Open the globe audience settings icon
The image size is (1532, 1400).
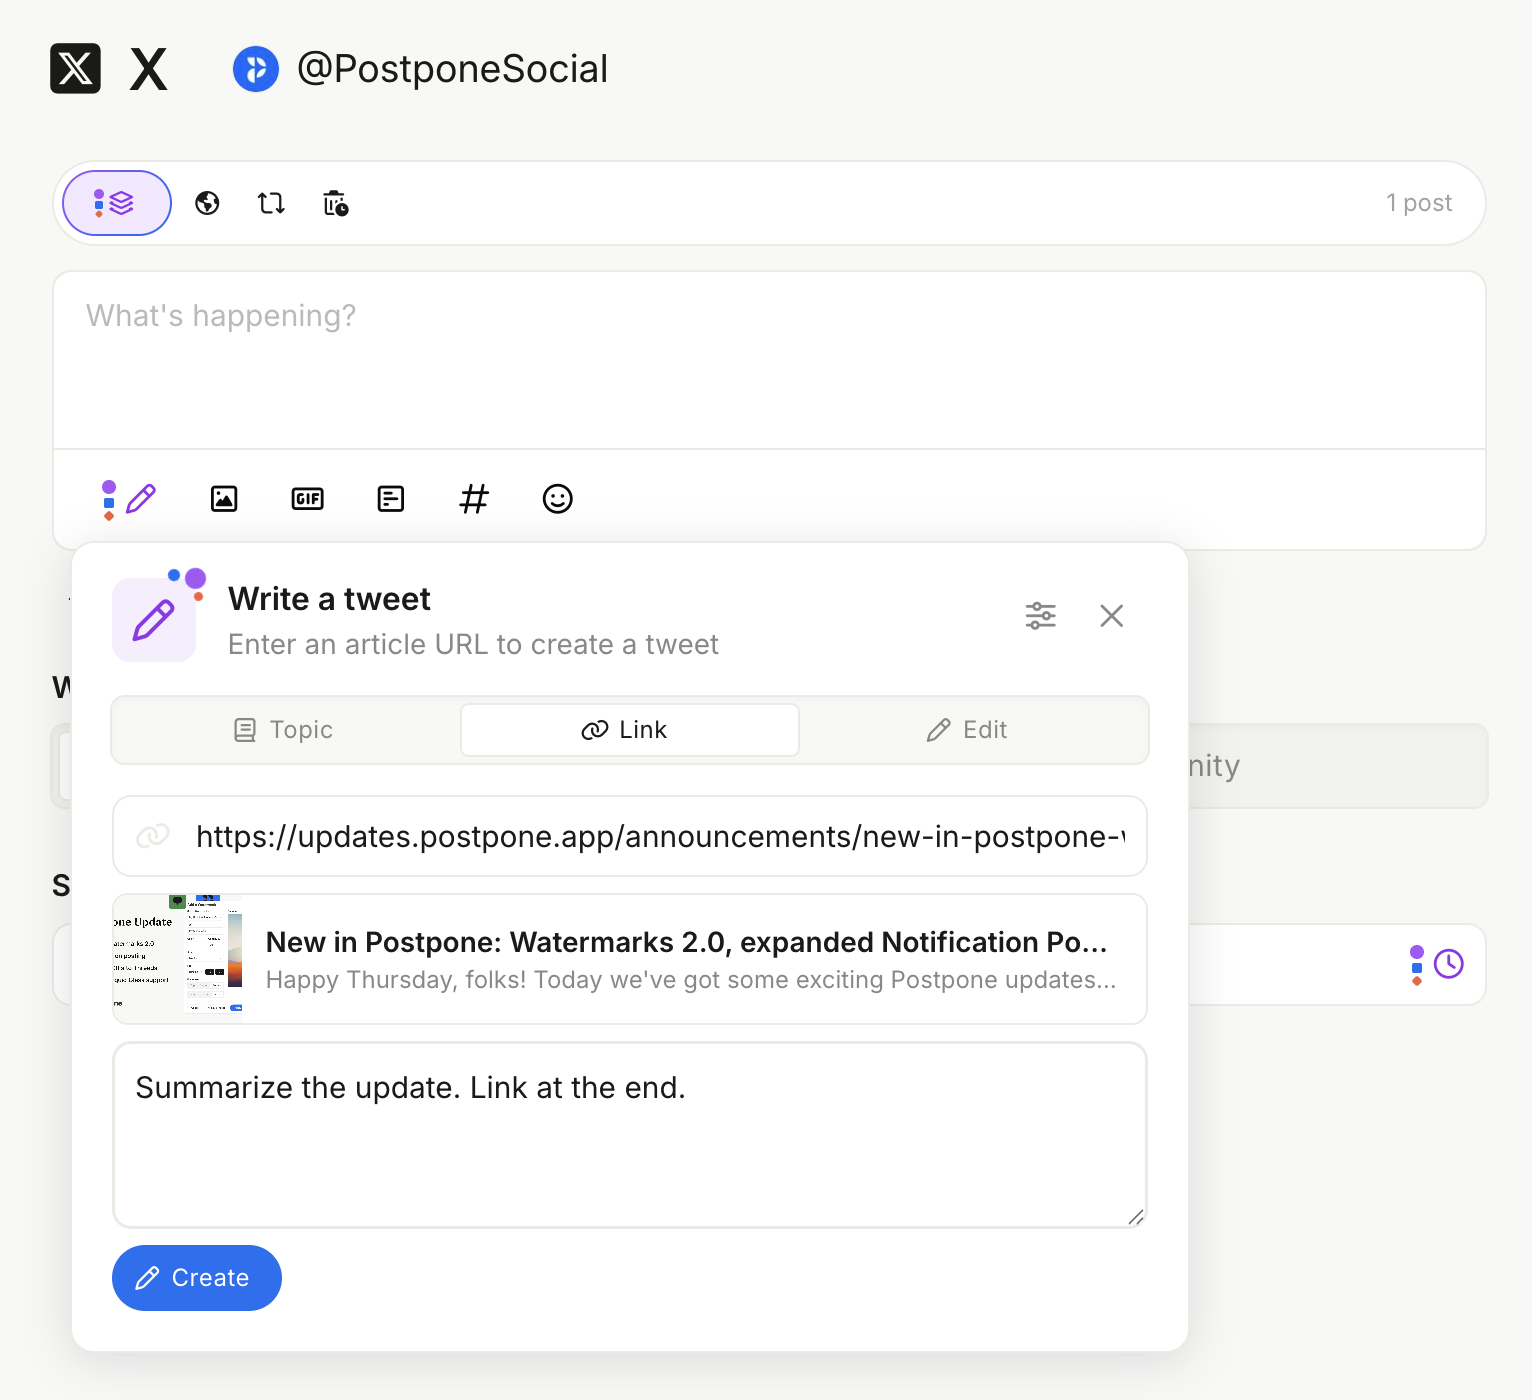point(207,203)
